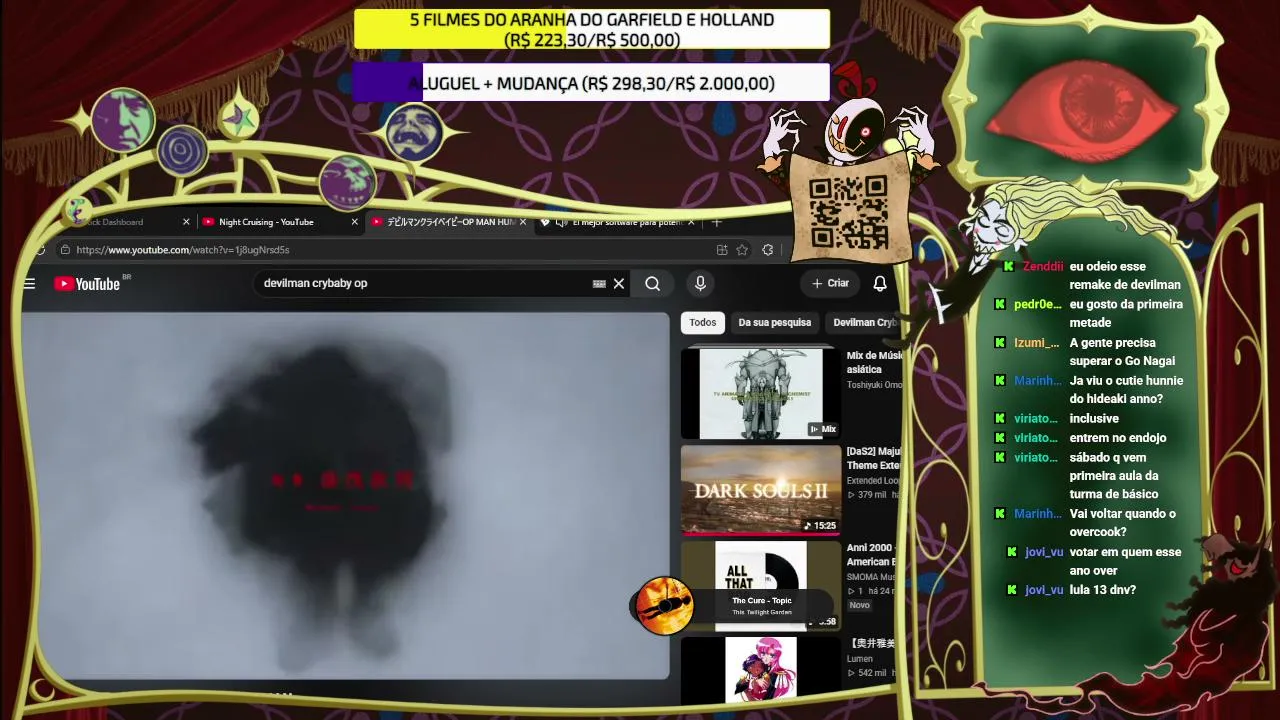The height and width of the screenshot is (720, 1280).
Task: Click the Criar create button
Action: pos(830,284)
